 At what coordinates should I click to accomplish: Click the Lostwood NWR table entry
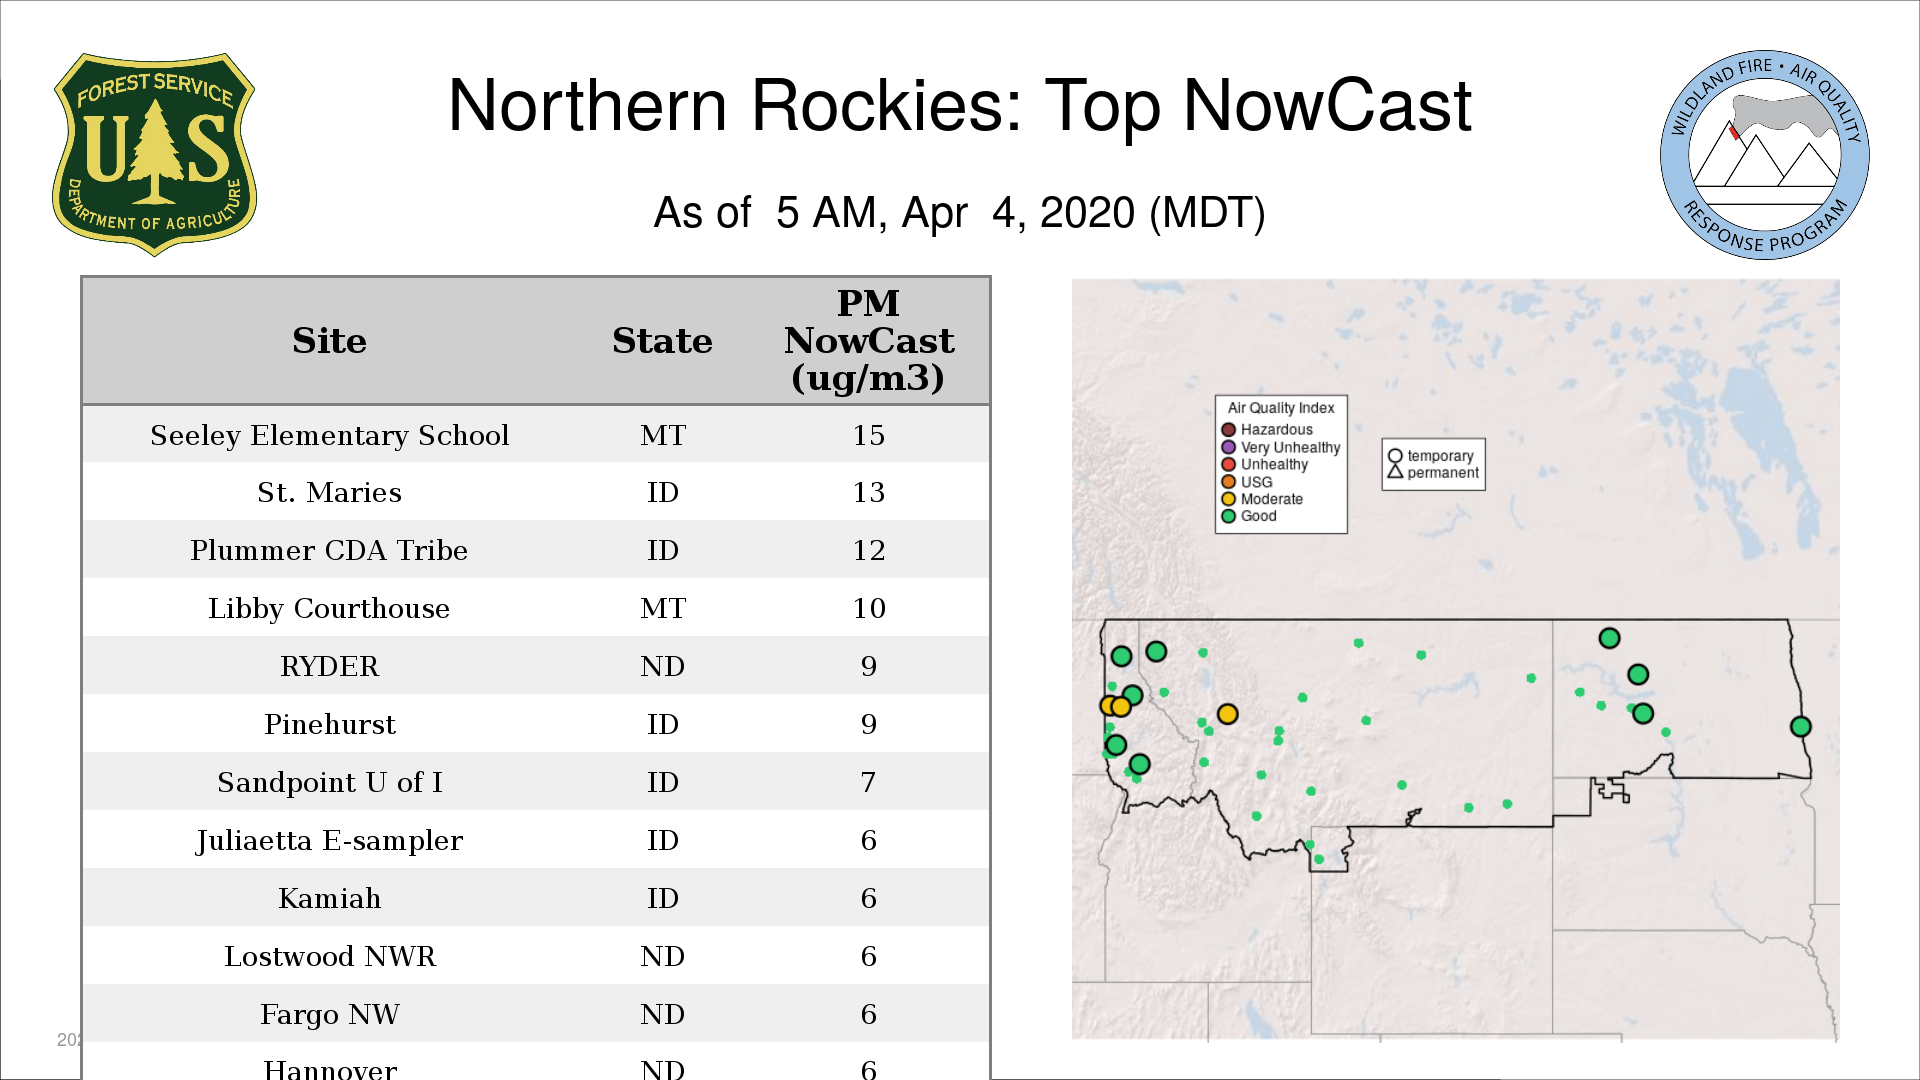click(329, 956)
